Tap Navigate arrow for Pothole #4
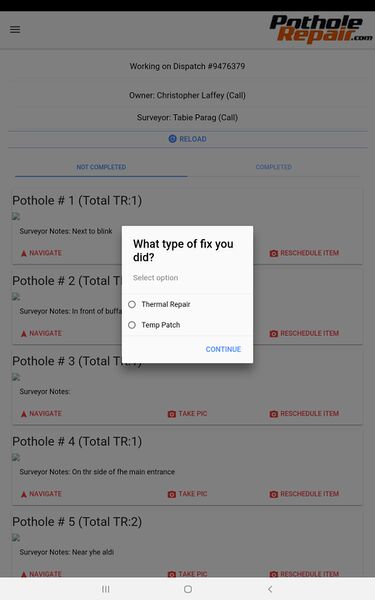This screenshot has width=375, height=600. pyautogui.click(x=24, y=494)
